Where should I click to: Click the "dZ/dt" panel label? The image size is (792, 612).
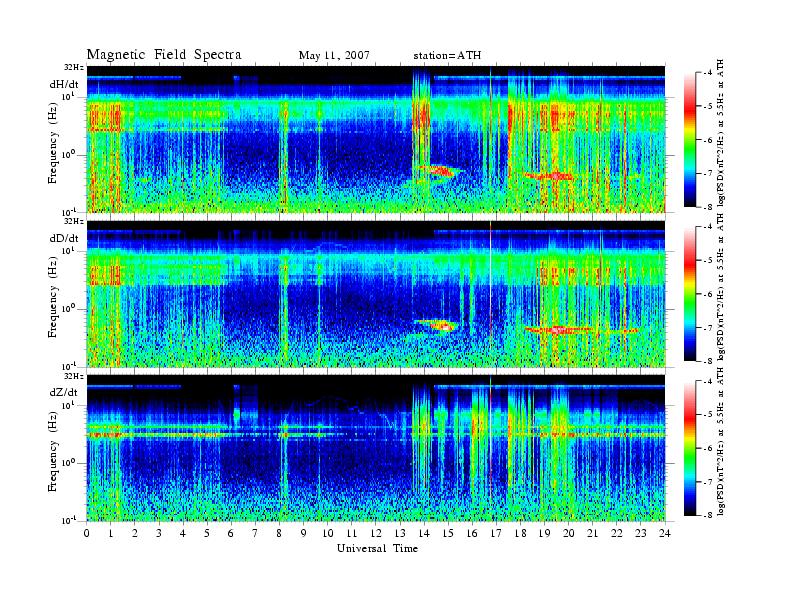tap(64, 392)
